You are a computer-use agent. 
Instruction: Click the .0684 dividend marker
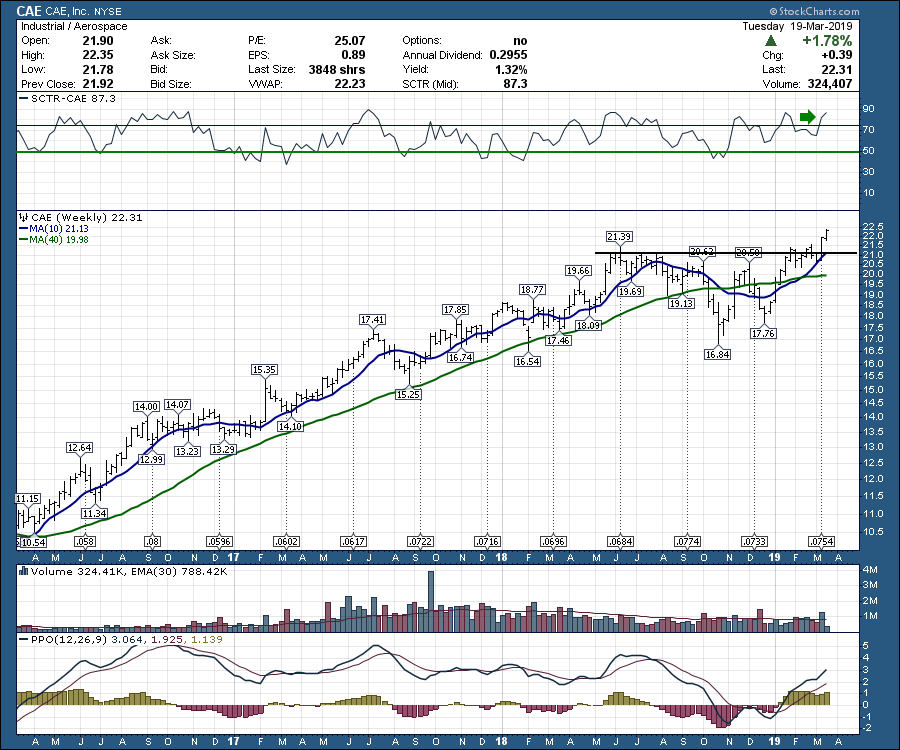pos(620,542)
